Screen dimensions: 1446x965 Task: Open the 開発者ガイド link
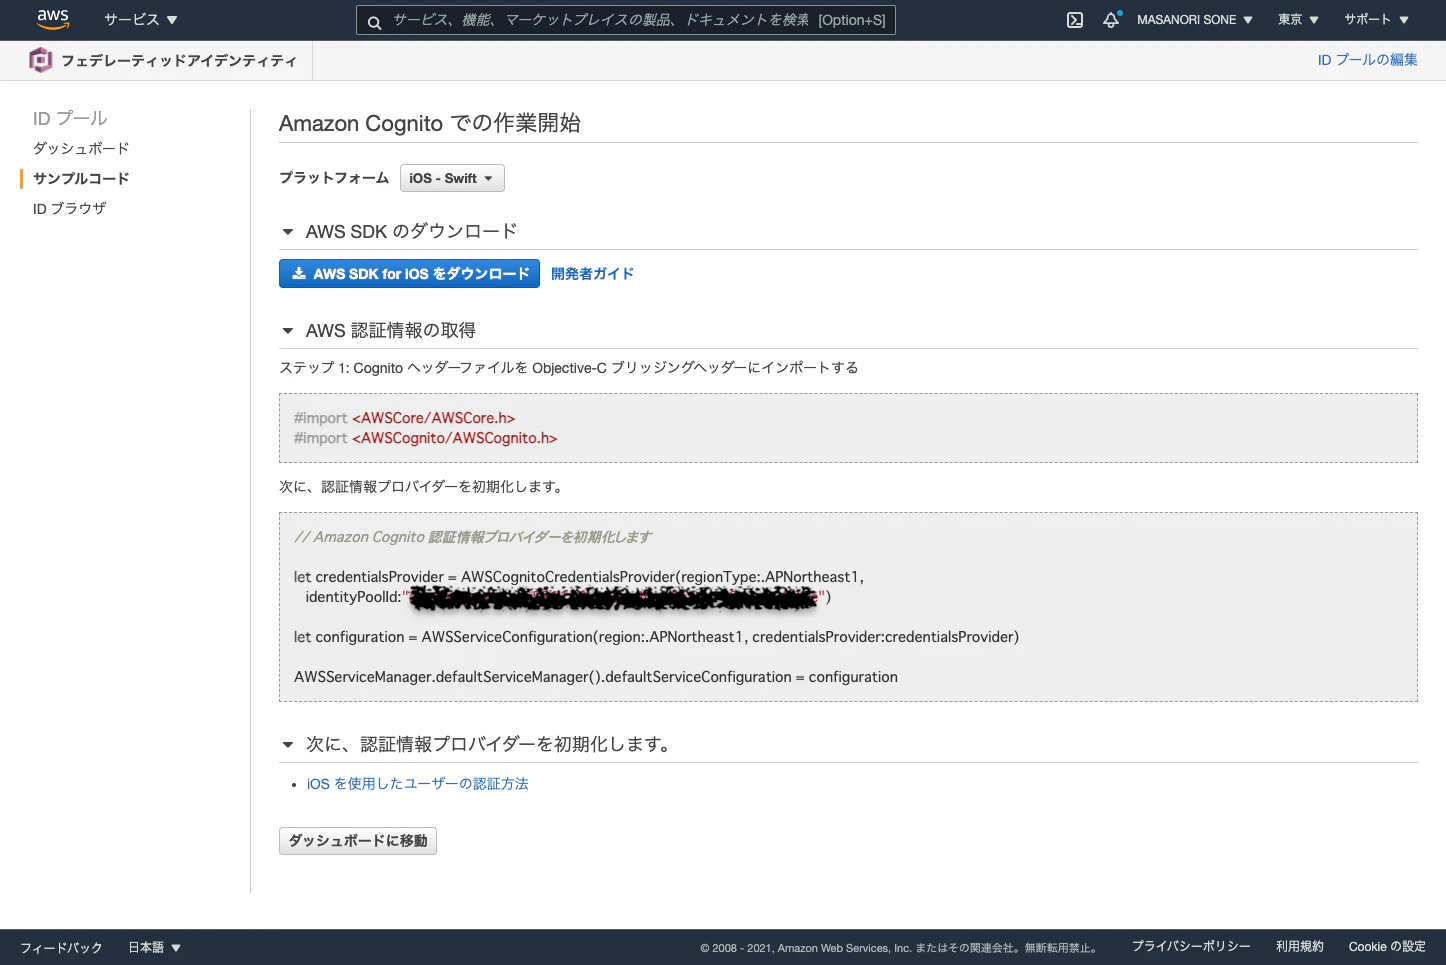pos(592,273)
